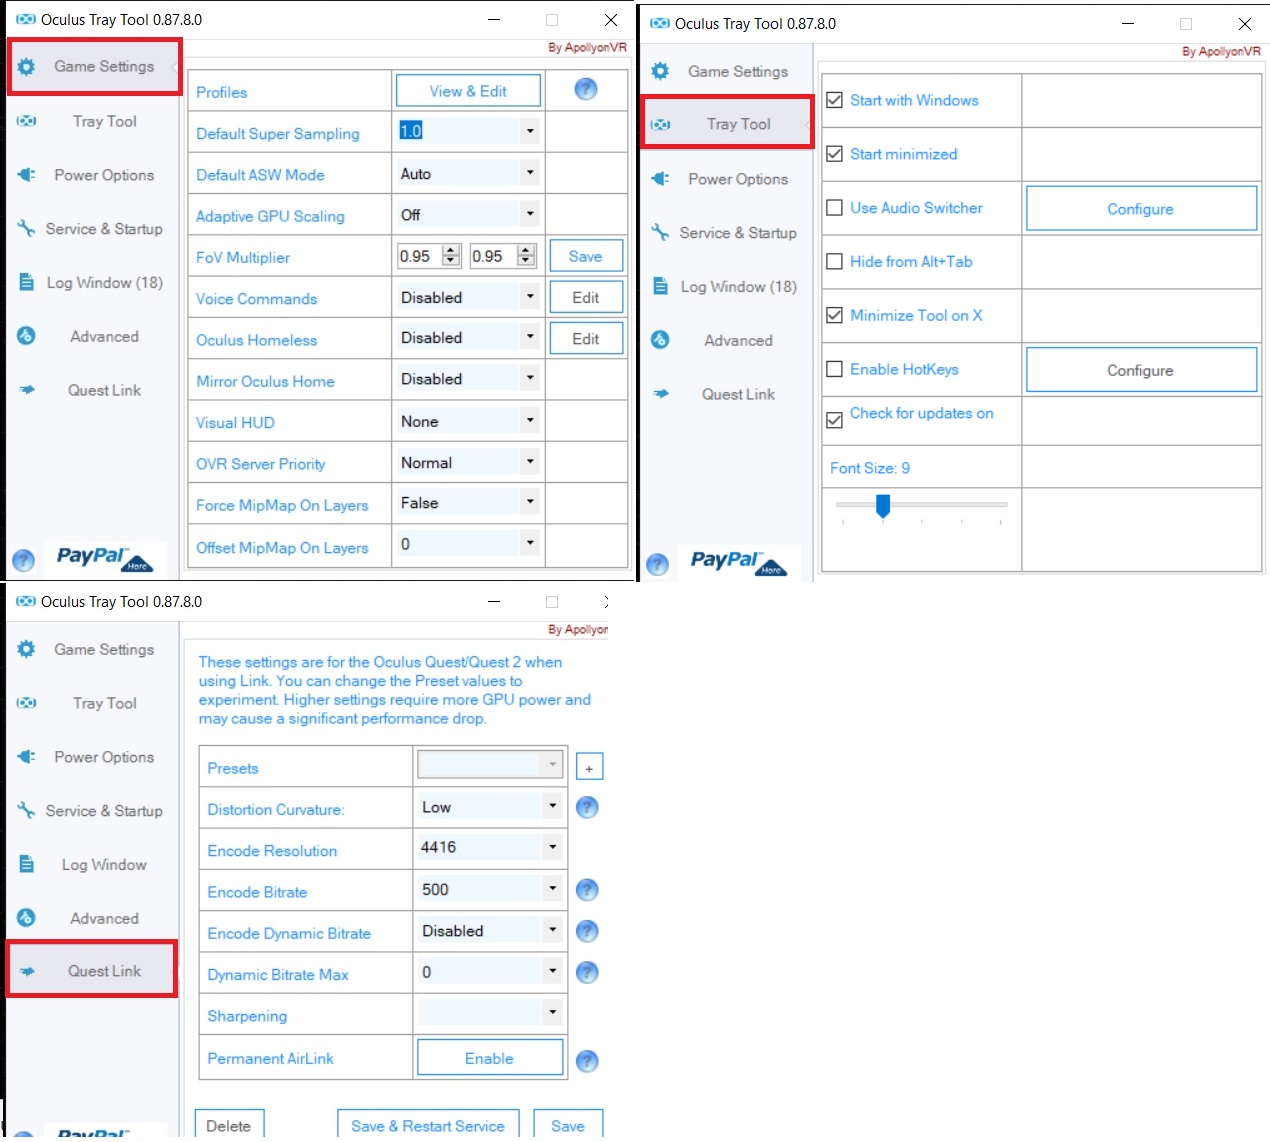Click Delete button in Quest Link window
Image resolution: width=1270 pixels, height=1142 pixels.
click(x=229, y=1125)
